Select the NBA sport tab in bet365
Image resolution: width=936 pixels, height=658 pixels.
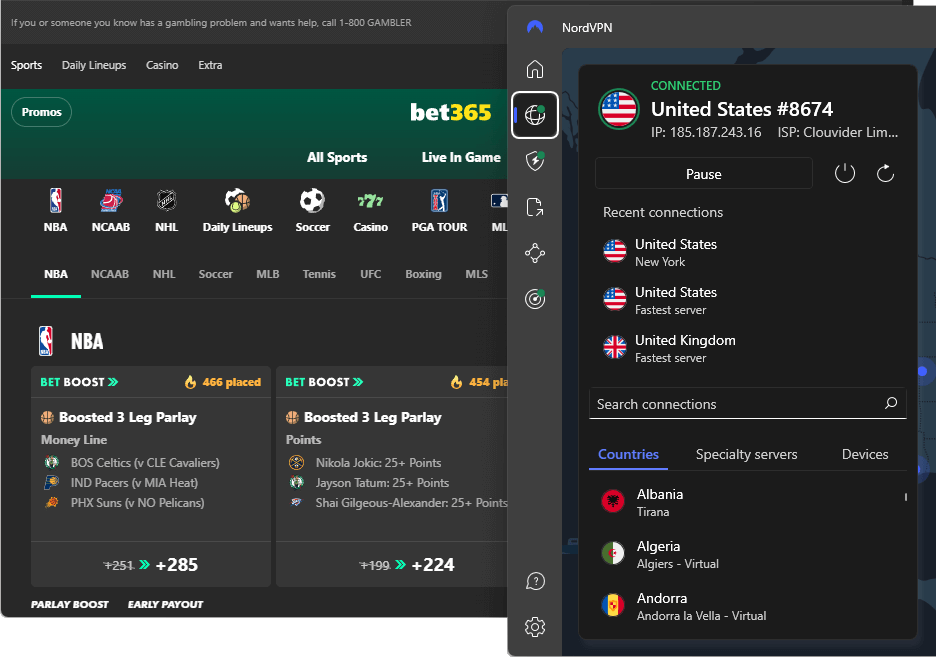[x=56, y=274]
